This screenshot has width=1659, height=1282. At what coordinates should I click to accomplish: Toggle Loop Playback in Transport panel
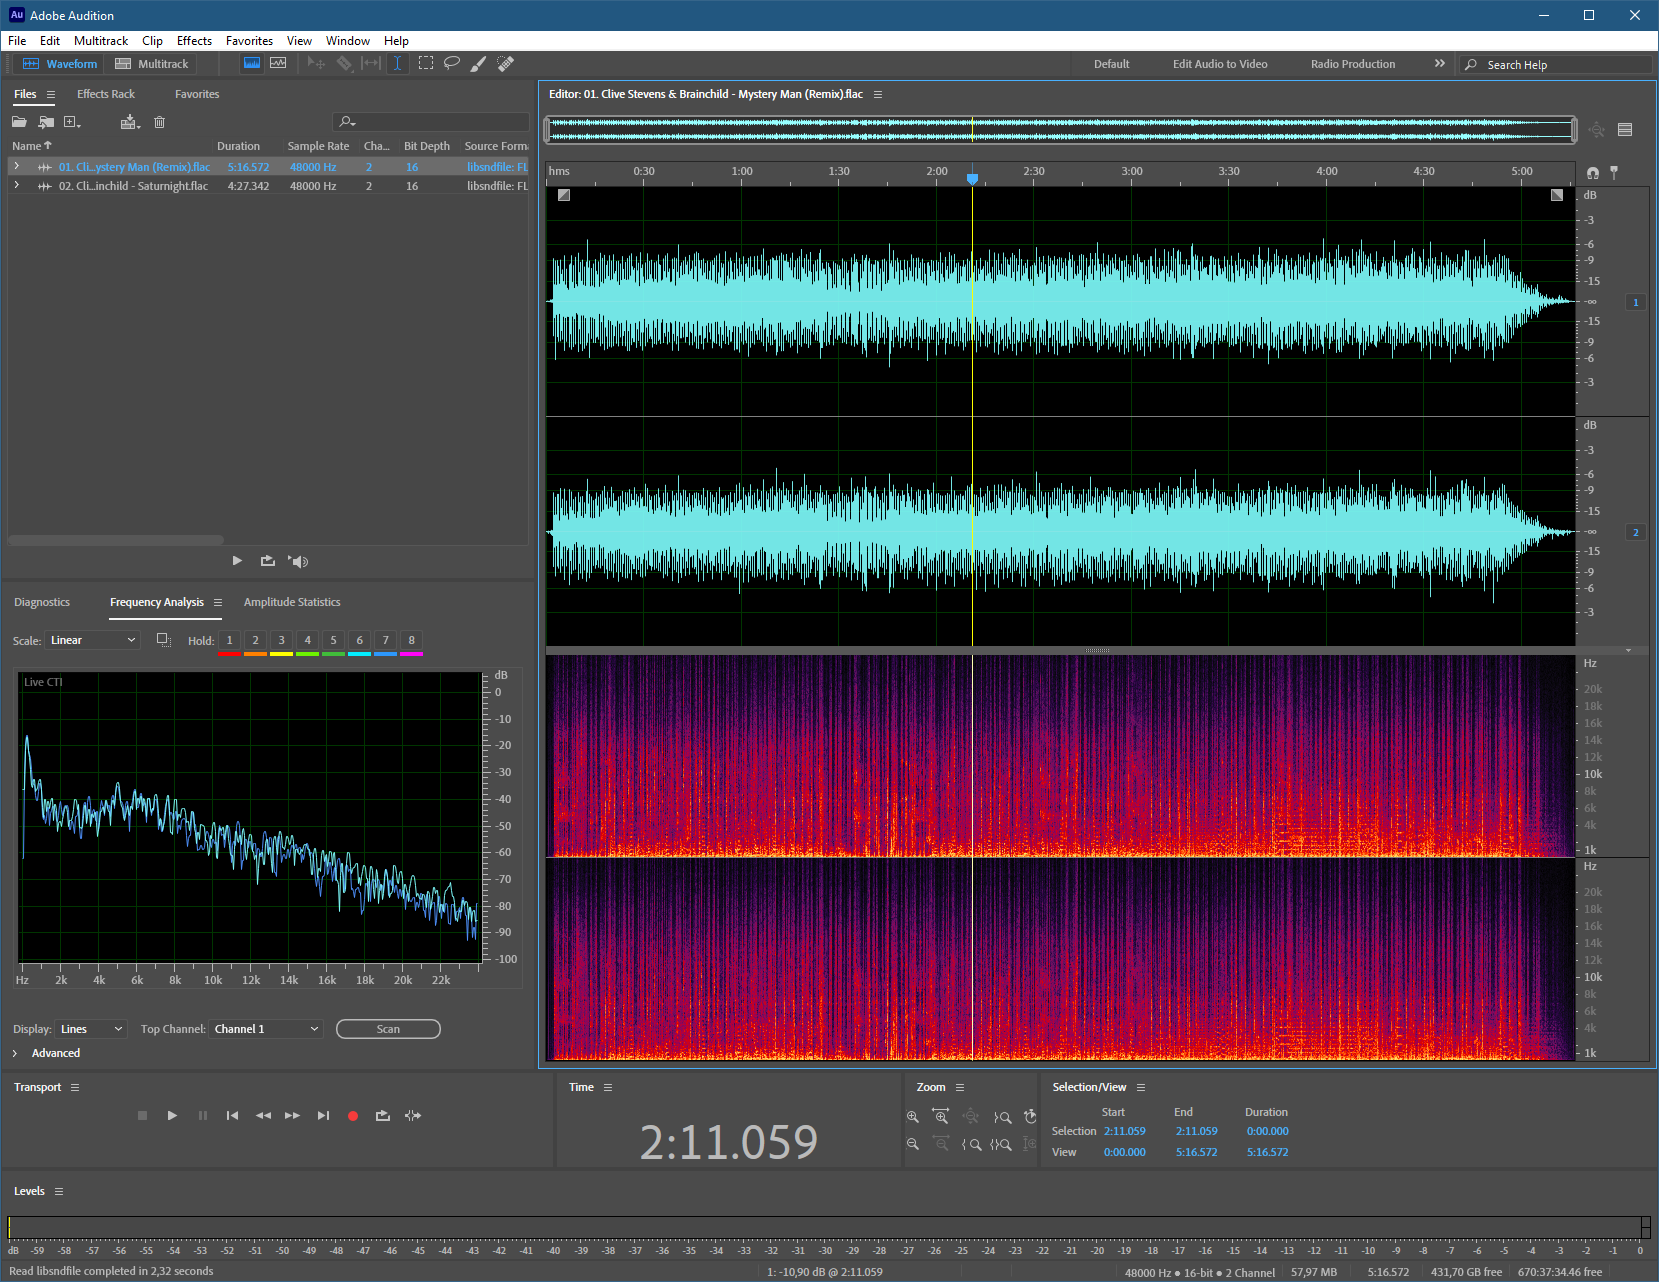[x=383, y=1115]
